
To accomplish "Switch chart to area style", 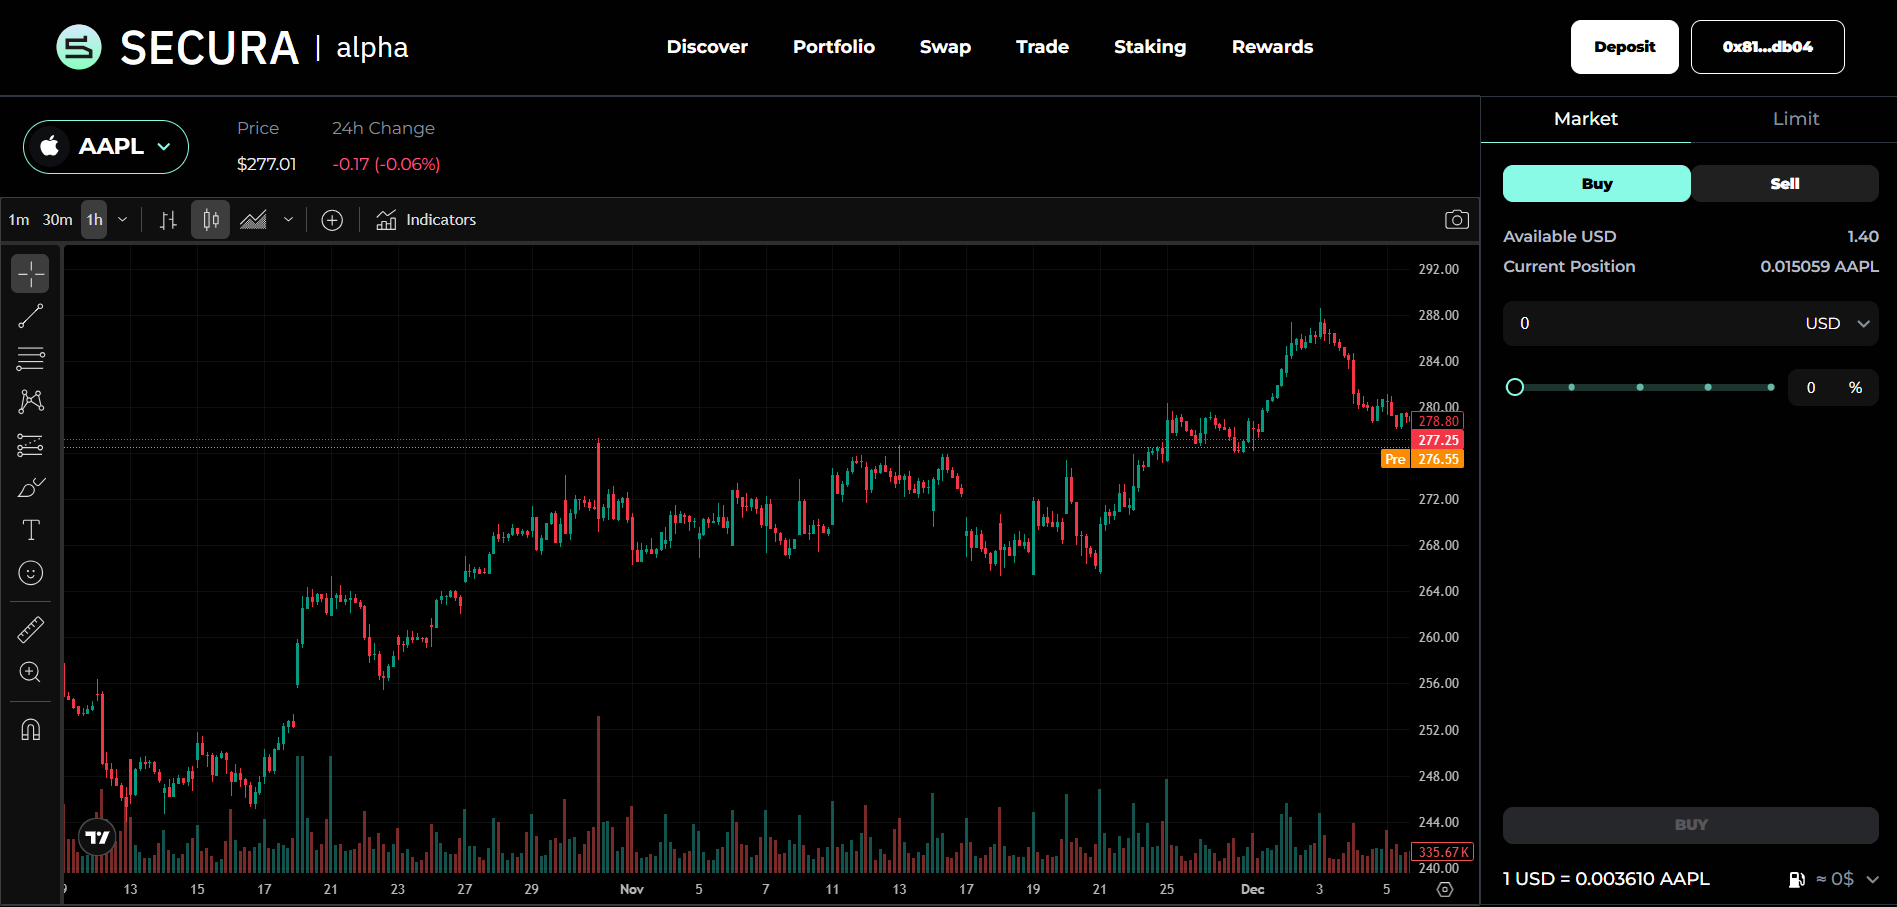I will coord(253,220).
